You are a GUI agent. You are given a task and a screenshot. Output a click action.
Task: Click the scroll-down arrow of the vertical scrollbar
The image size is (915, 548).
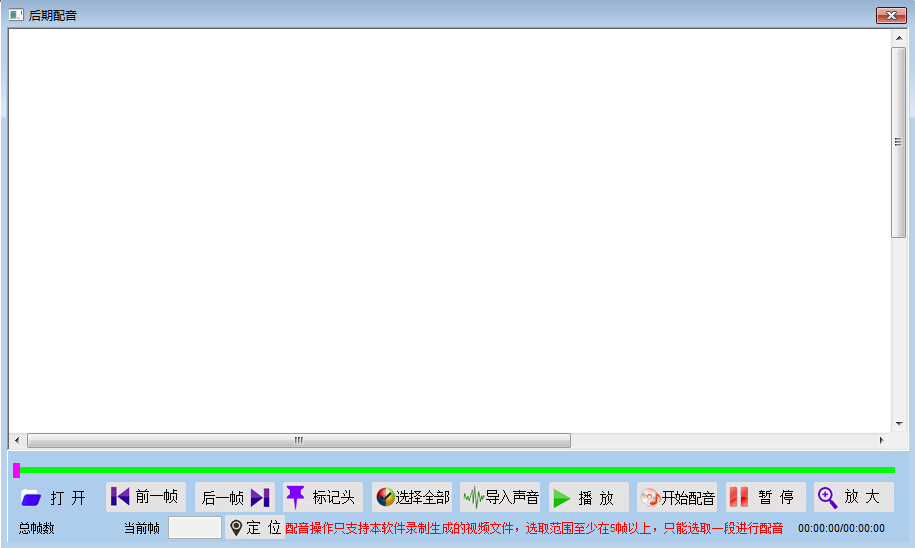(899, 424)
